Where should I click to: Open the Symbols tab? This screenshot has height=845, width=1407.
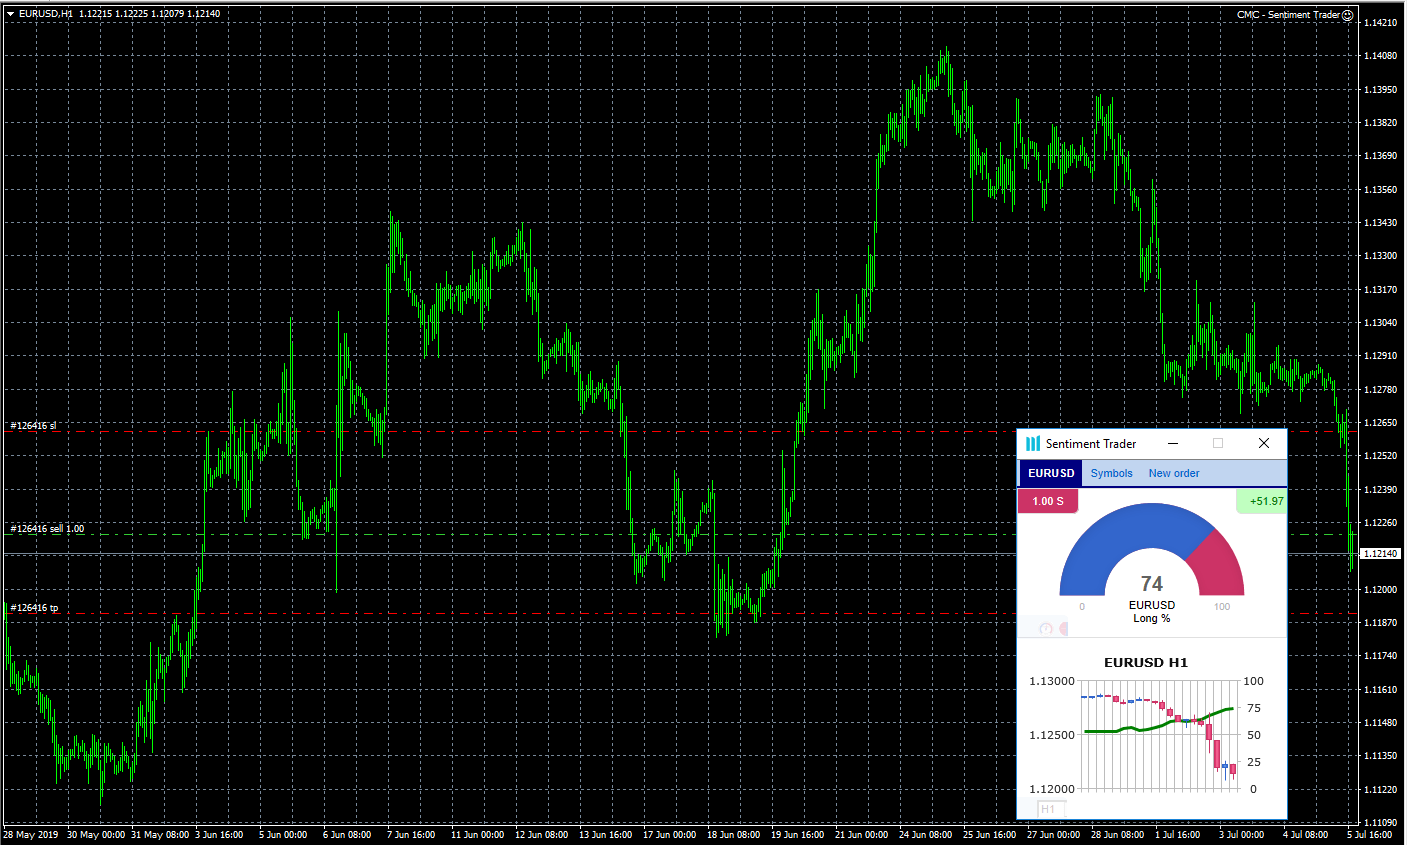pyautogui.click(x=1112, y=473)
